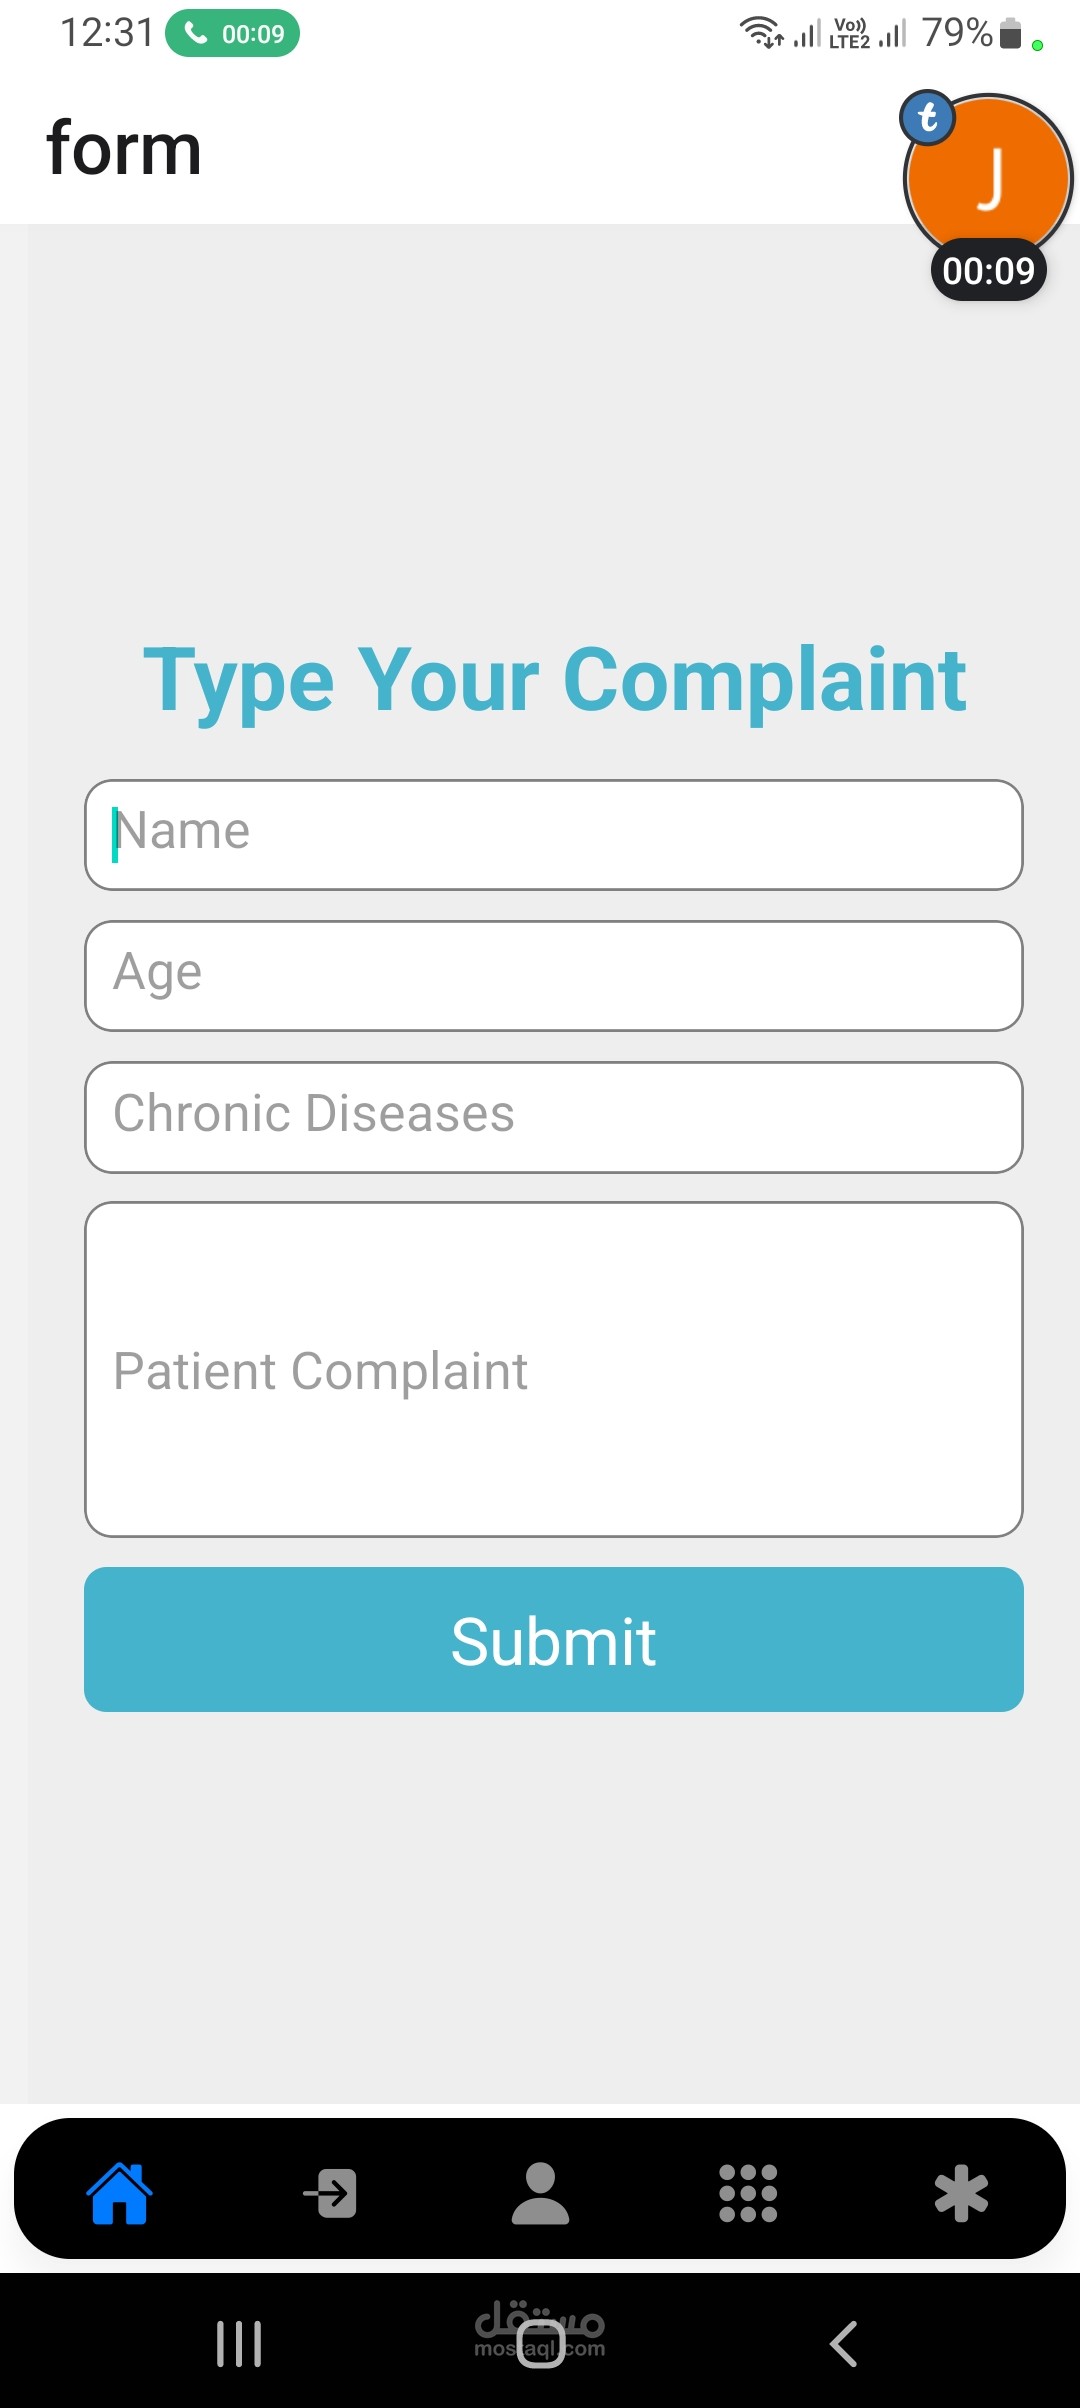Viewport: 1080px width, 2408px height.
Task: Tap the home icon in bottom navigation
Action: tap(120, 2193)
